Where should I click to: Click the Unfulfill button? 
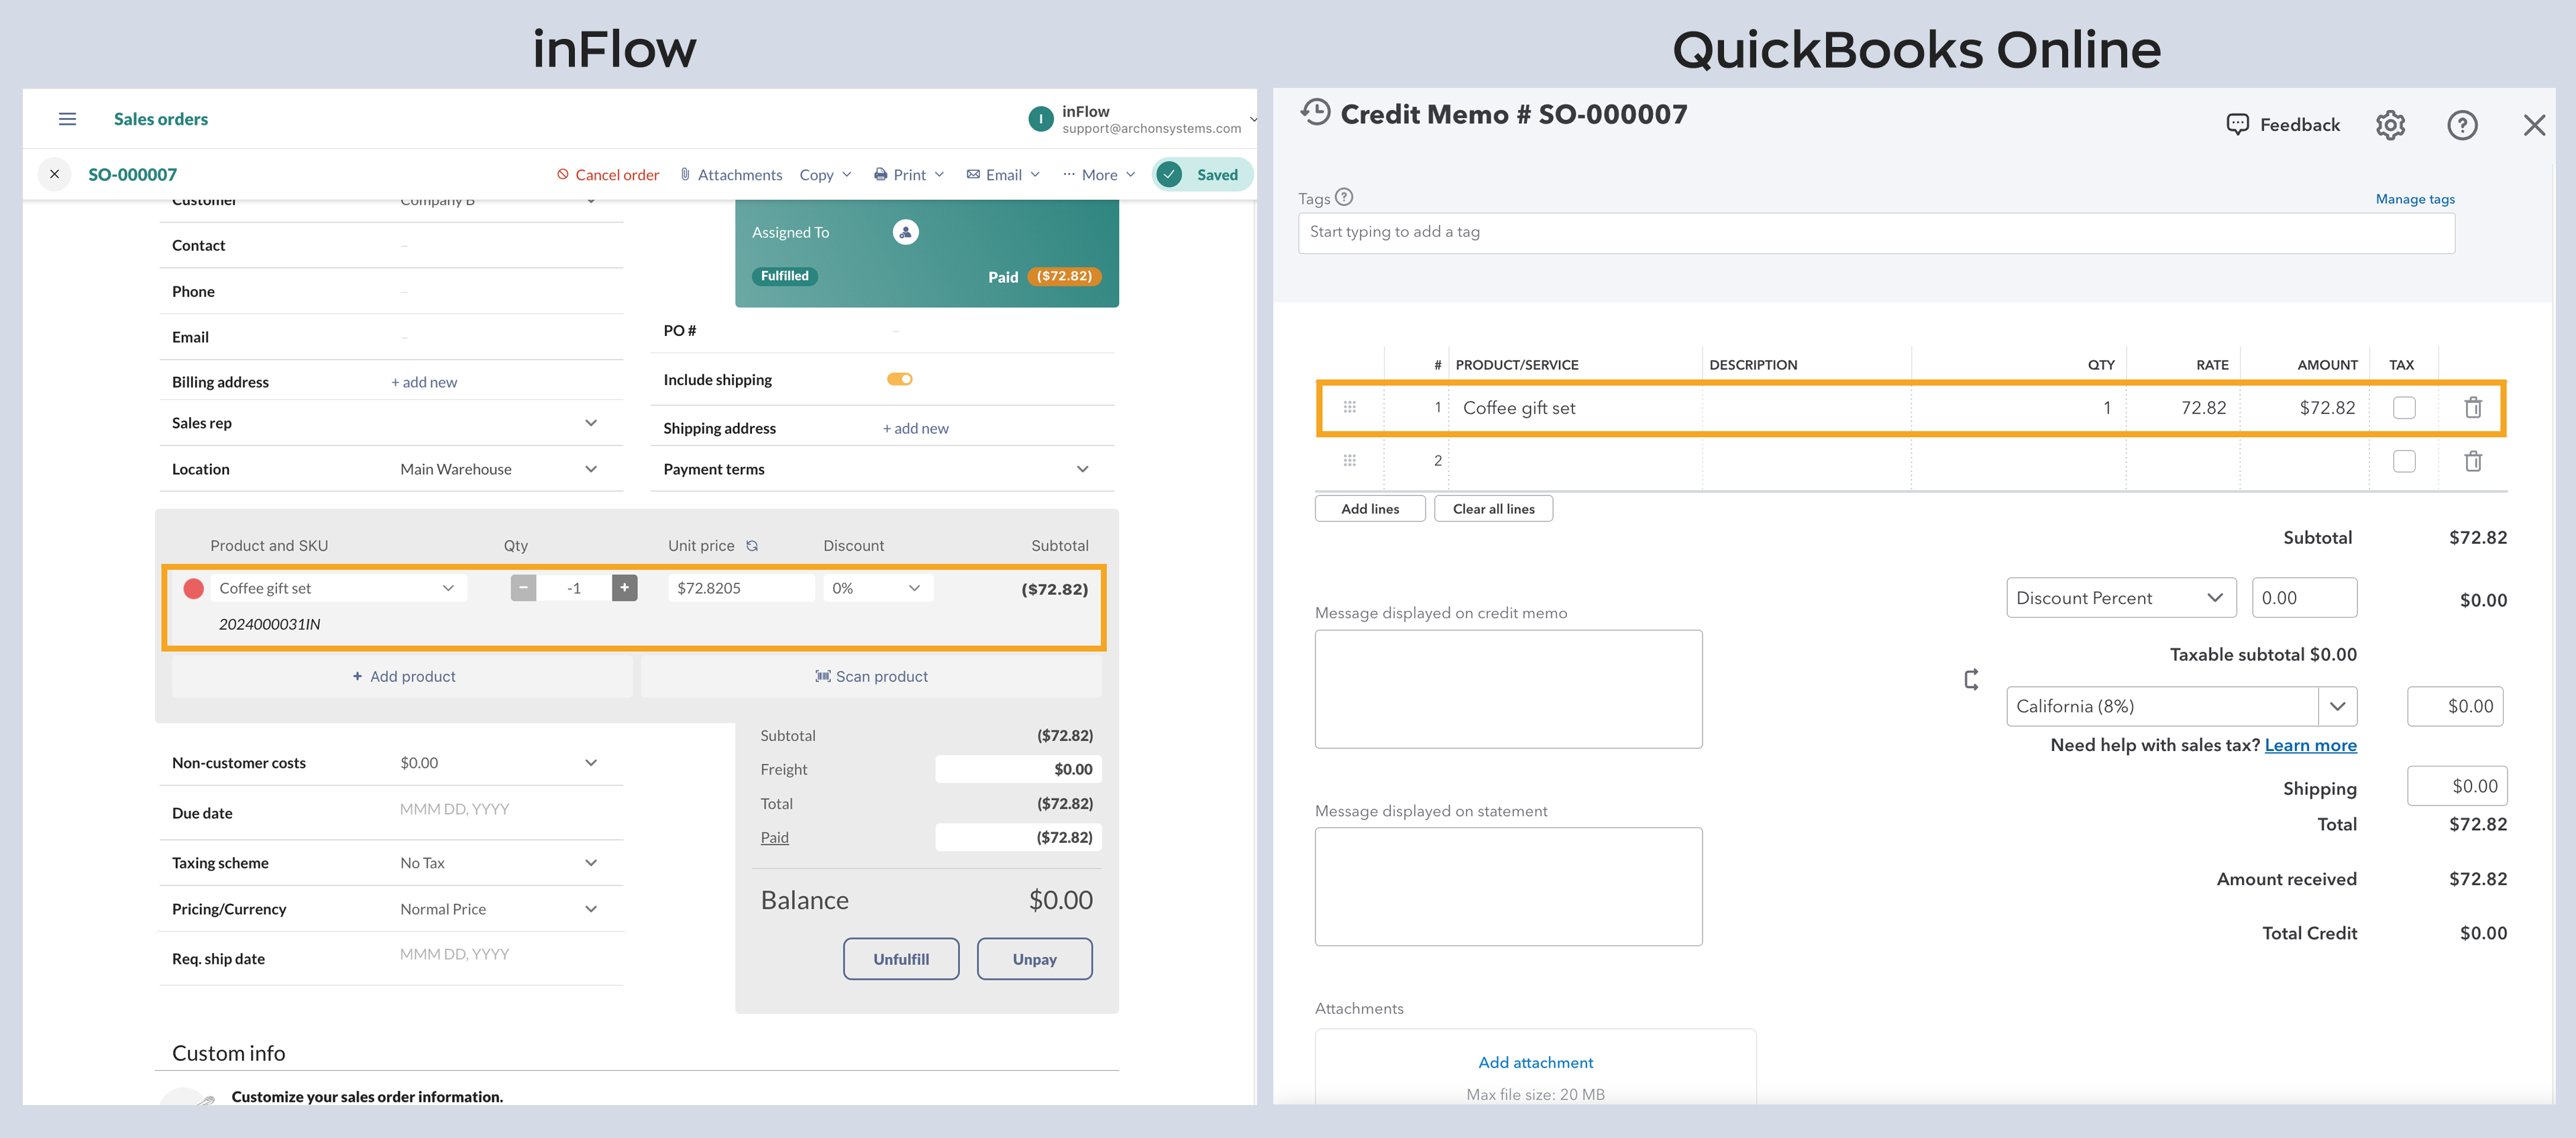coord(900,958)
